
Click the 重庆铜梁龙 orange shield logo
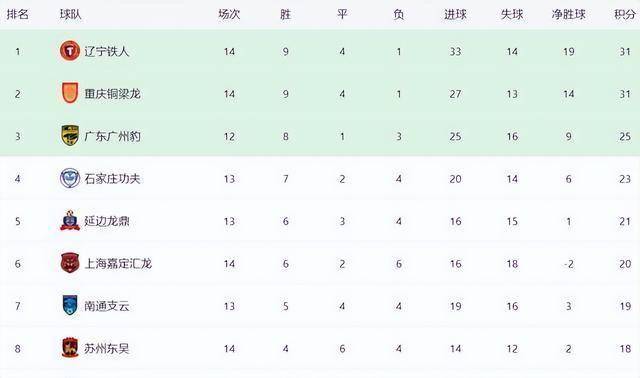(70, 93)
